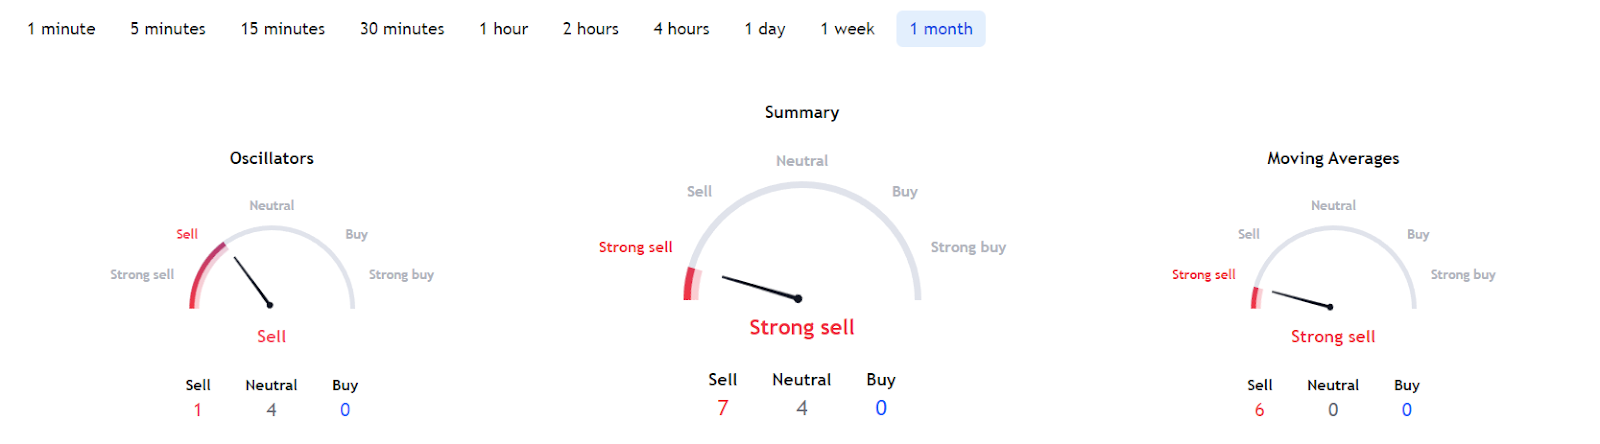Screen dimensions: 1600x444
Task: Switch to the 2 hours interval
Action: (591, 29)
